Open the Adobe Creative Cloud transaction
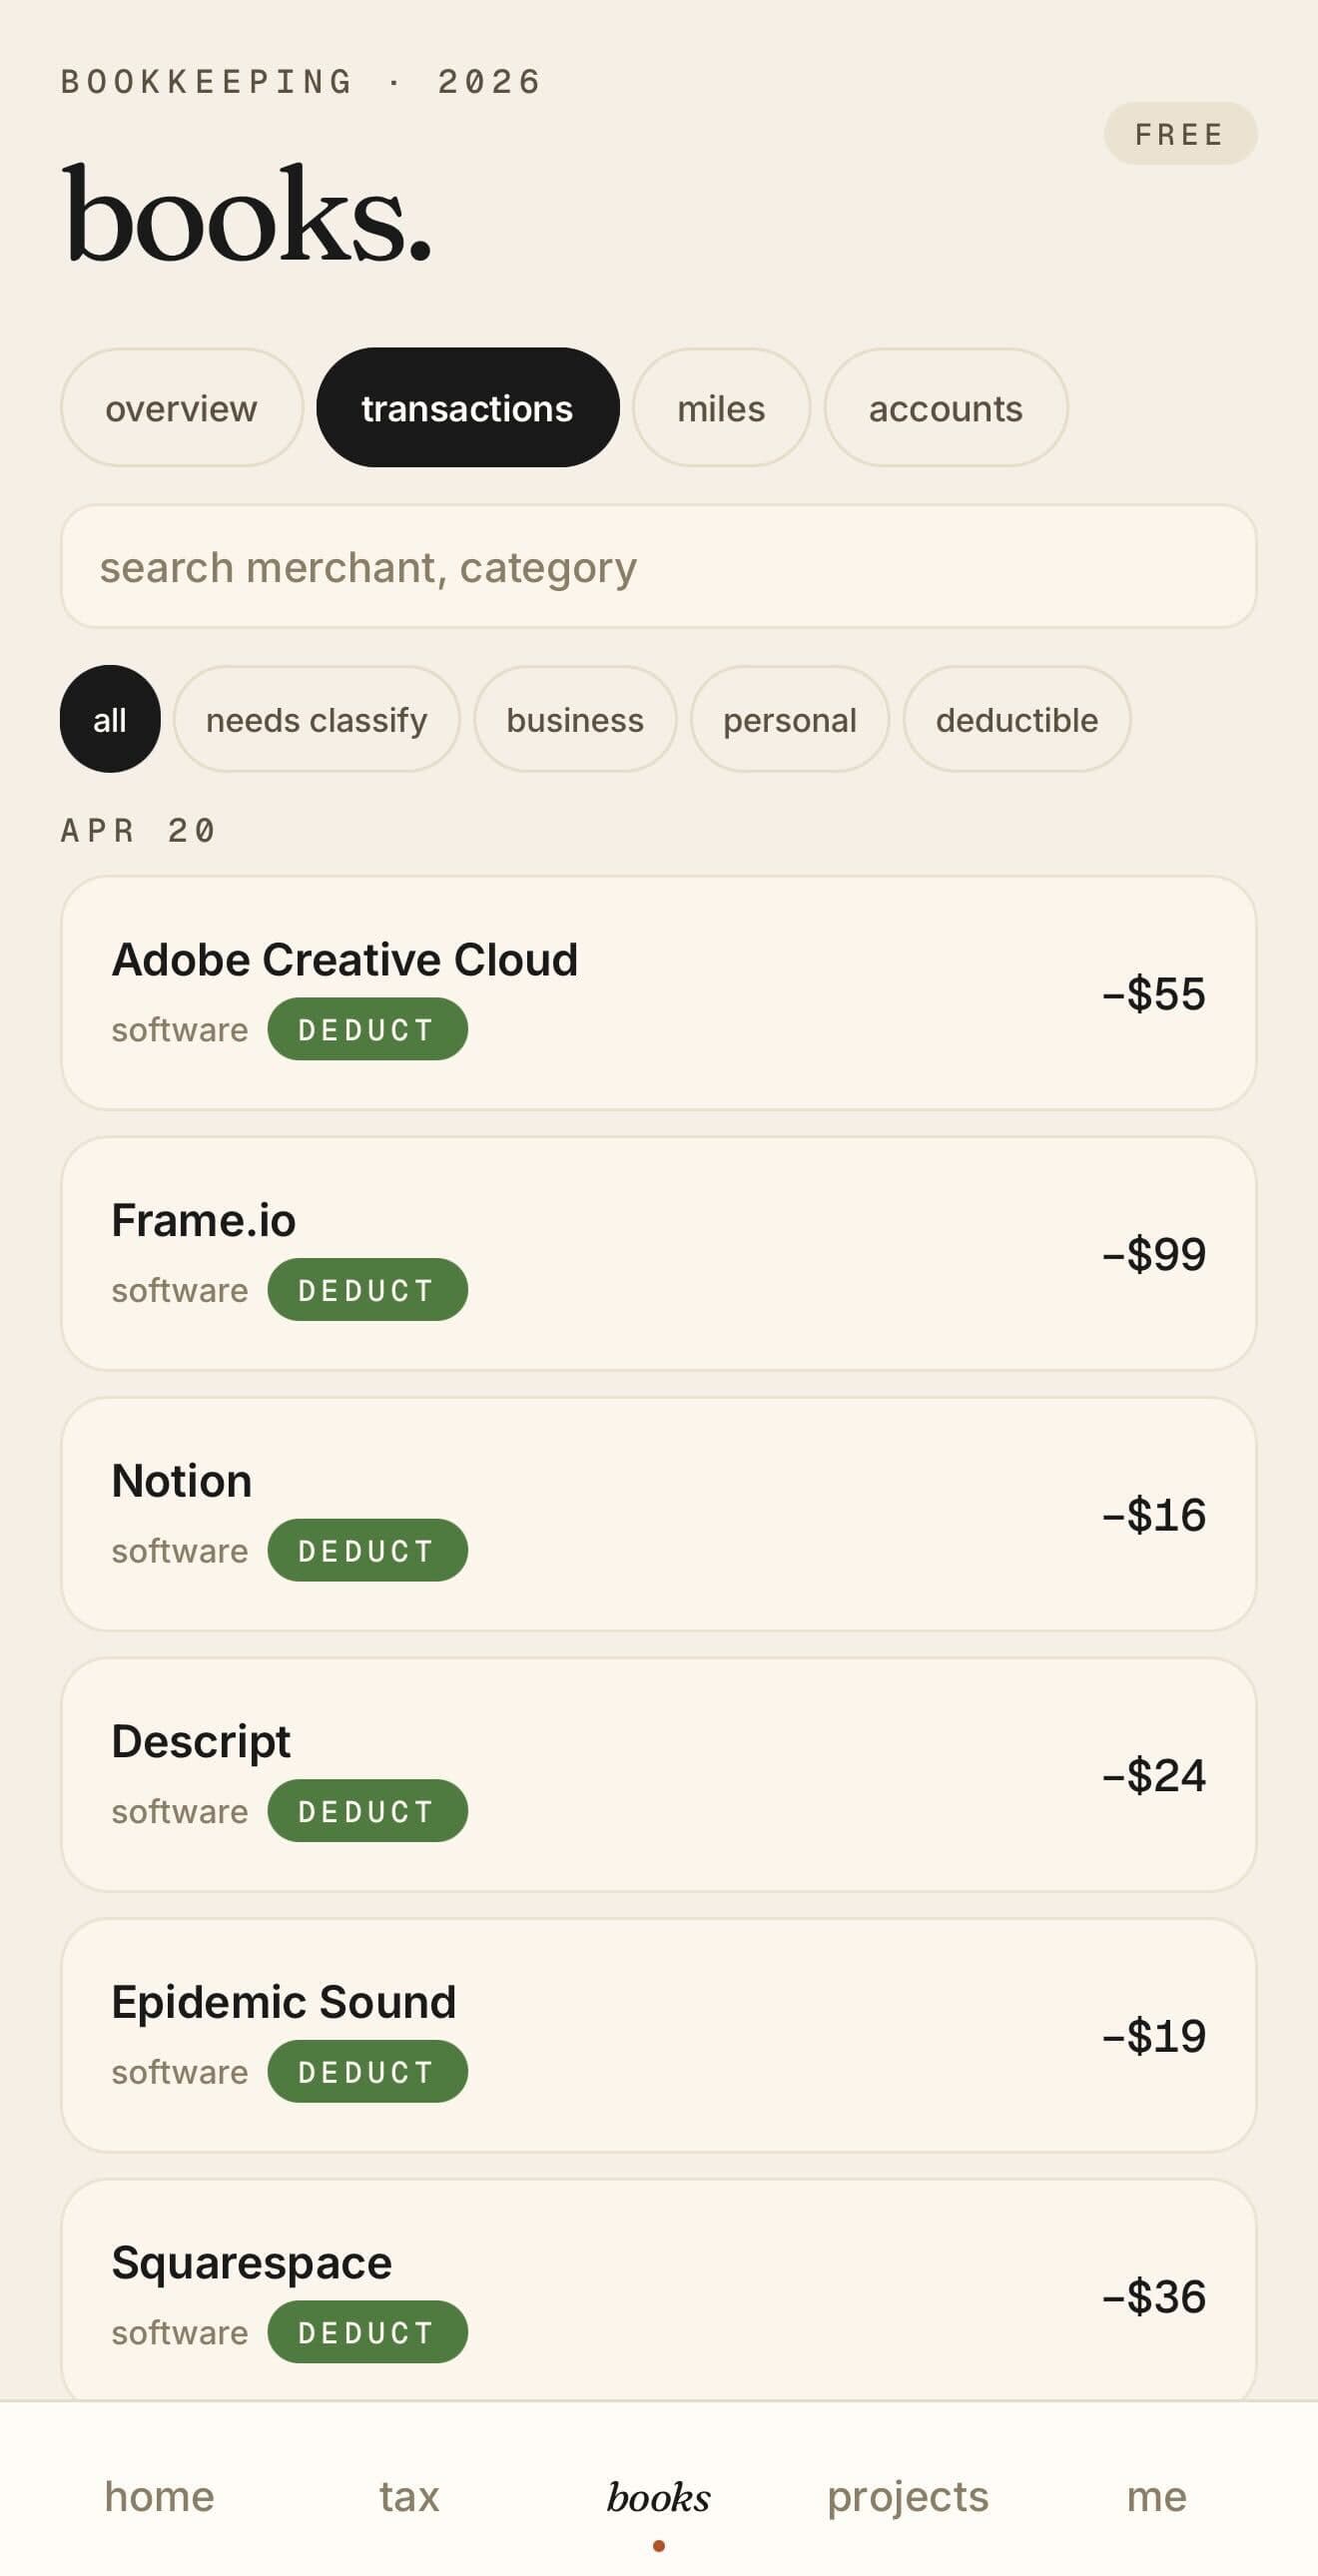The height and width of the screenshot is (2576, 1318). (659, 992)
